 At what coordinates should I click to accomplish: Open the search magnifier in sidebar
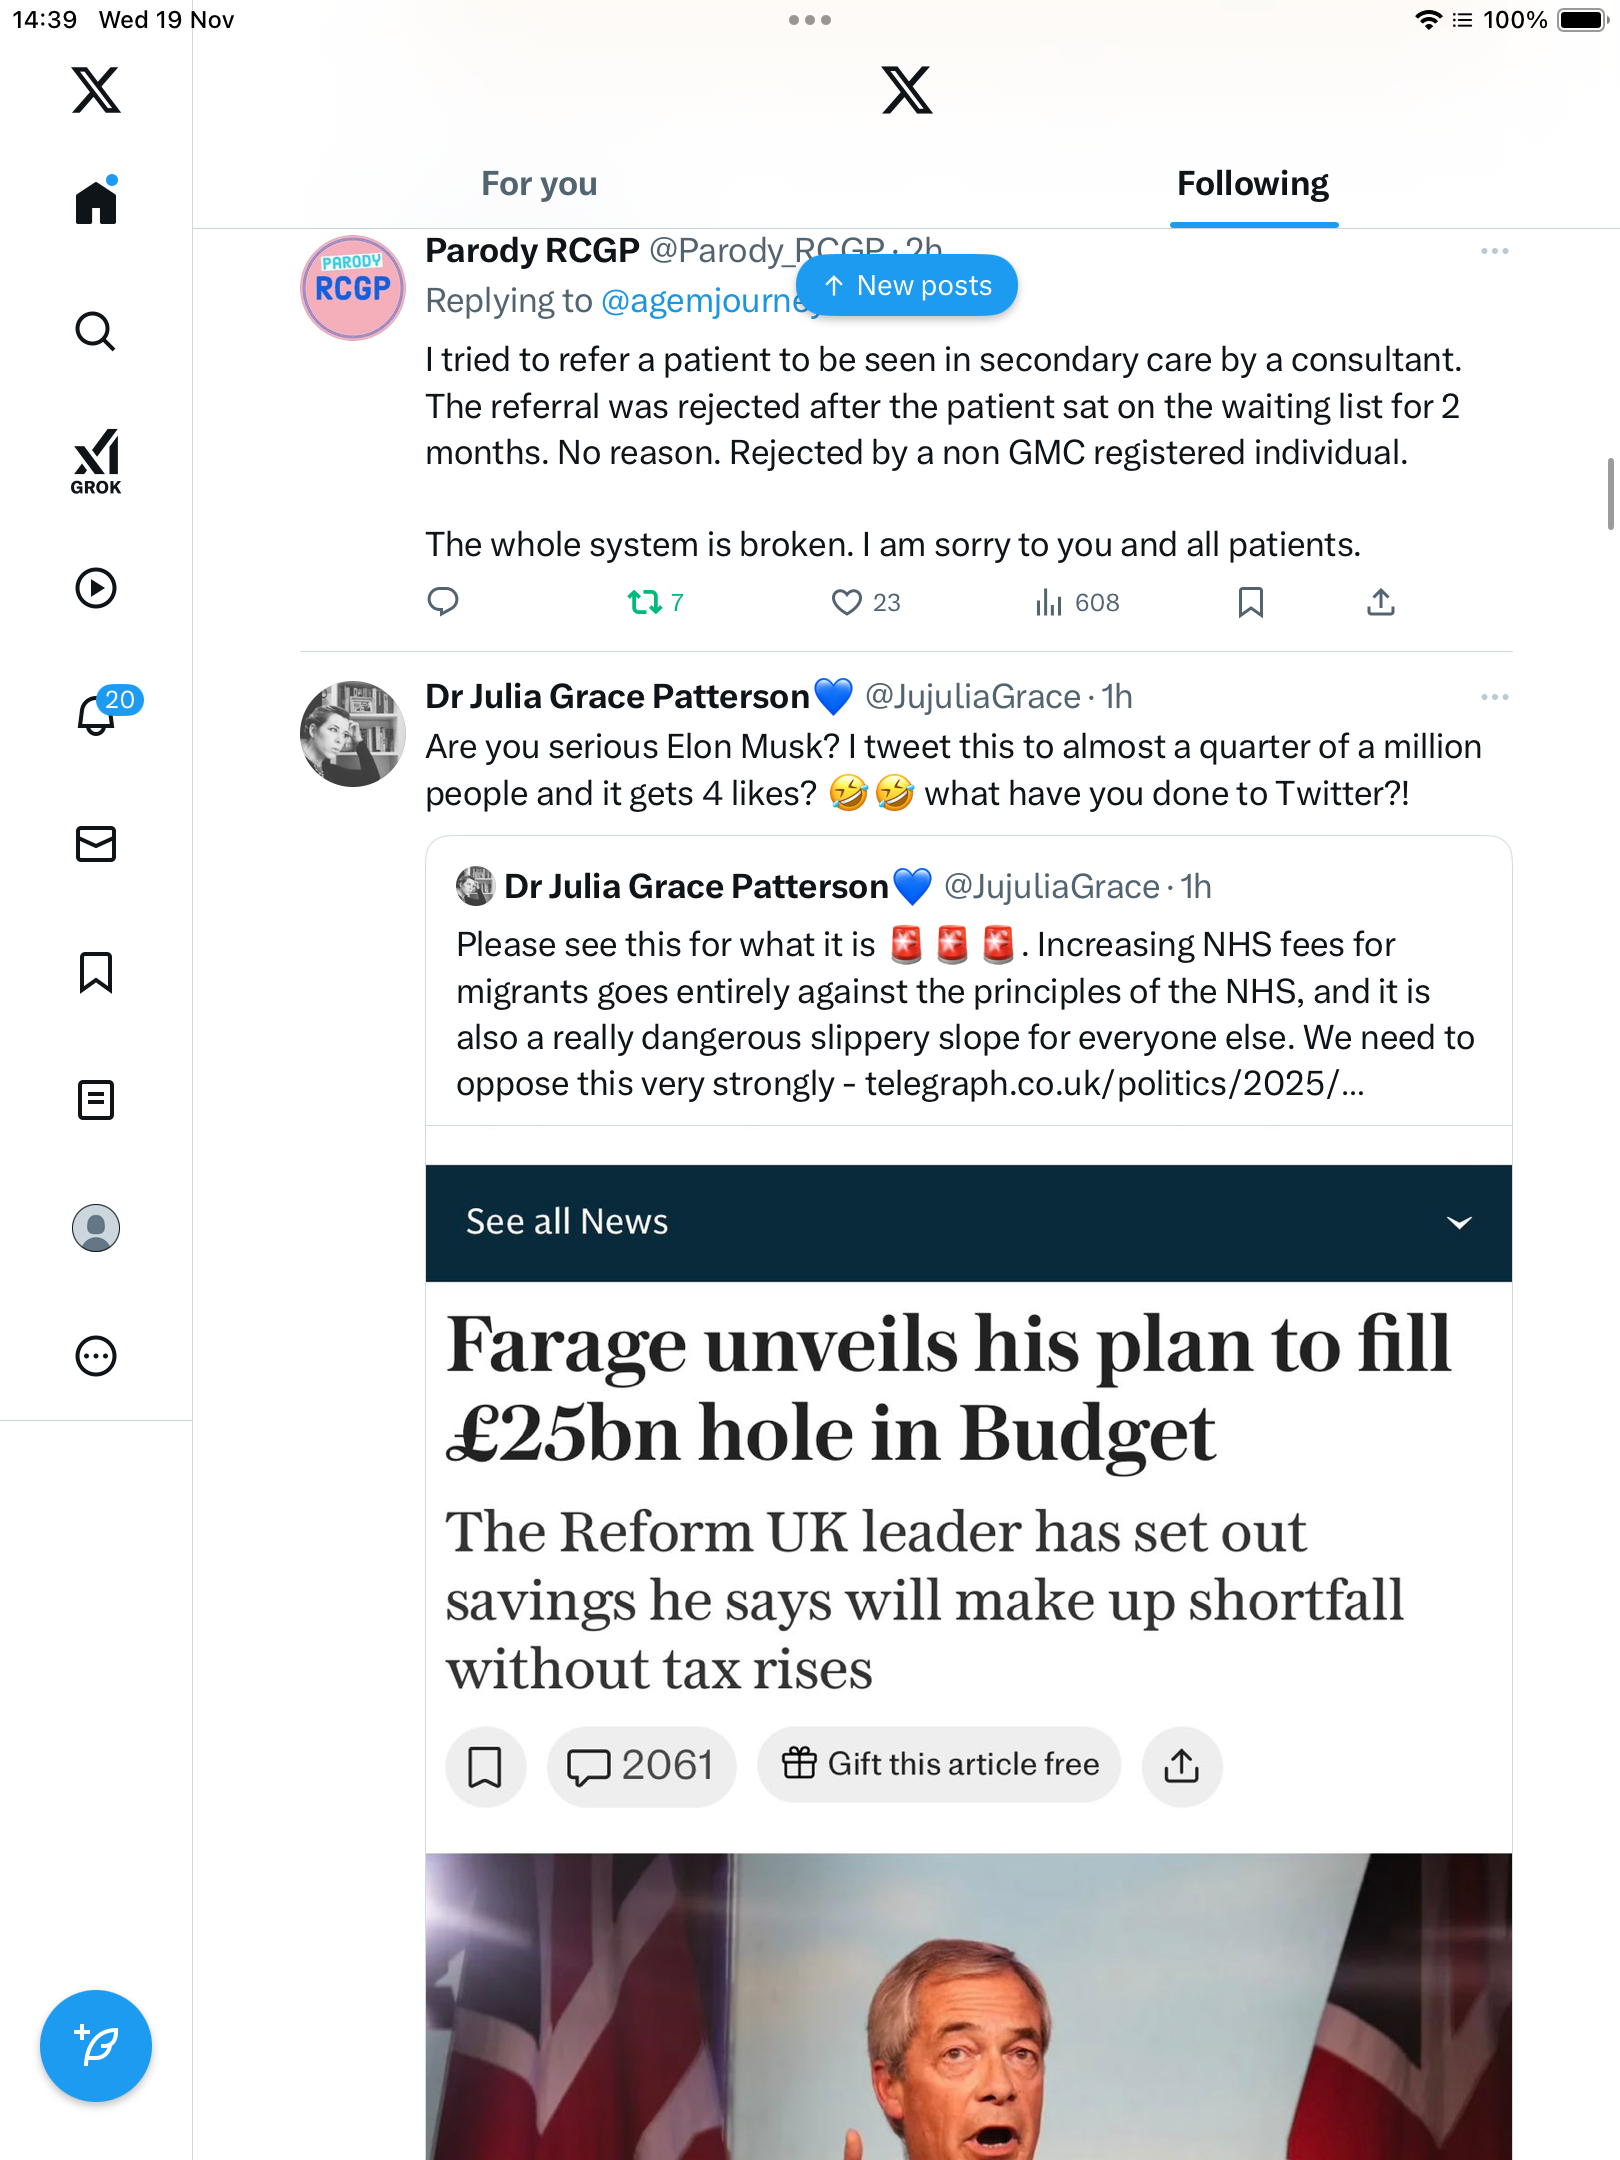point(96,331)
